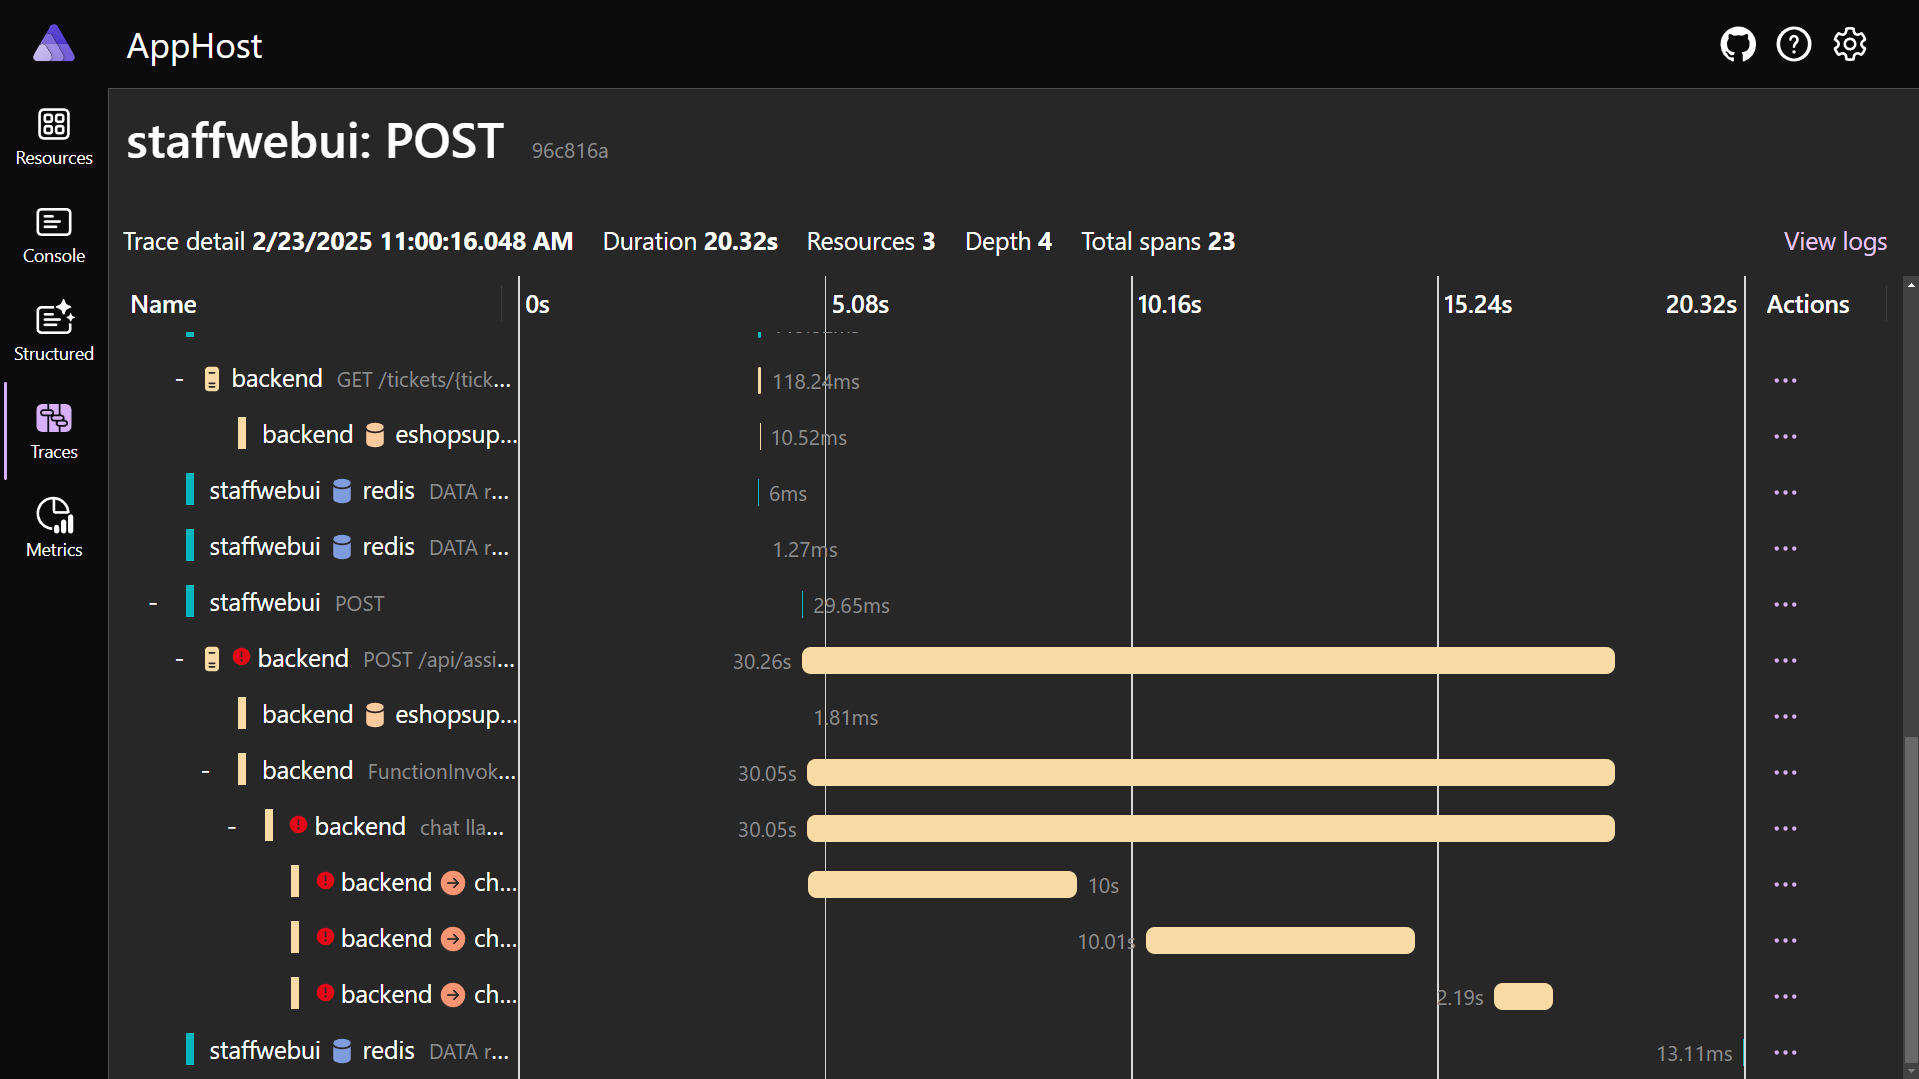Open actions menu for staffwebui POST row
This screenshot has width=1919, height=1079.
[x=1785, y=605]
